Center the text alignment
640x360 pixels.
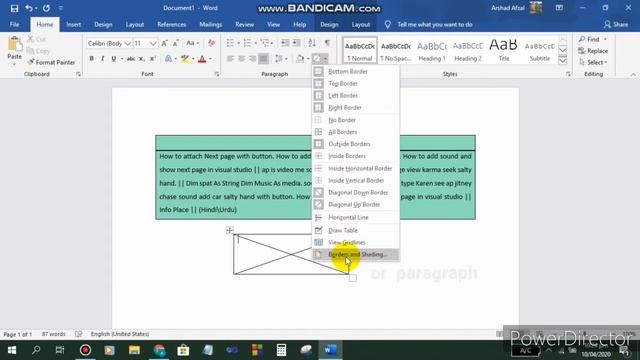click(x=242, y=59)
